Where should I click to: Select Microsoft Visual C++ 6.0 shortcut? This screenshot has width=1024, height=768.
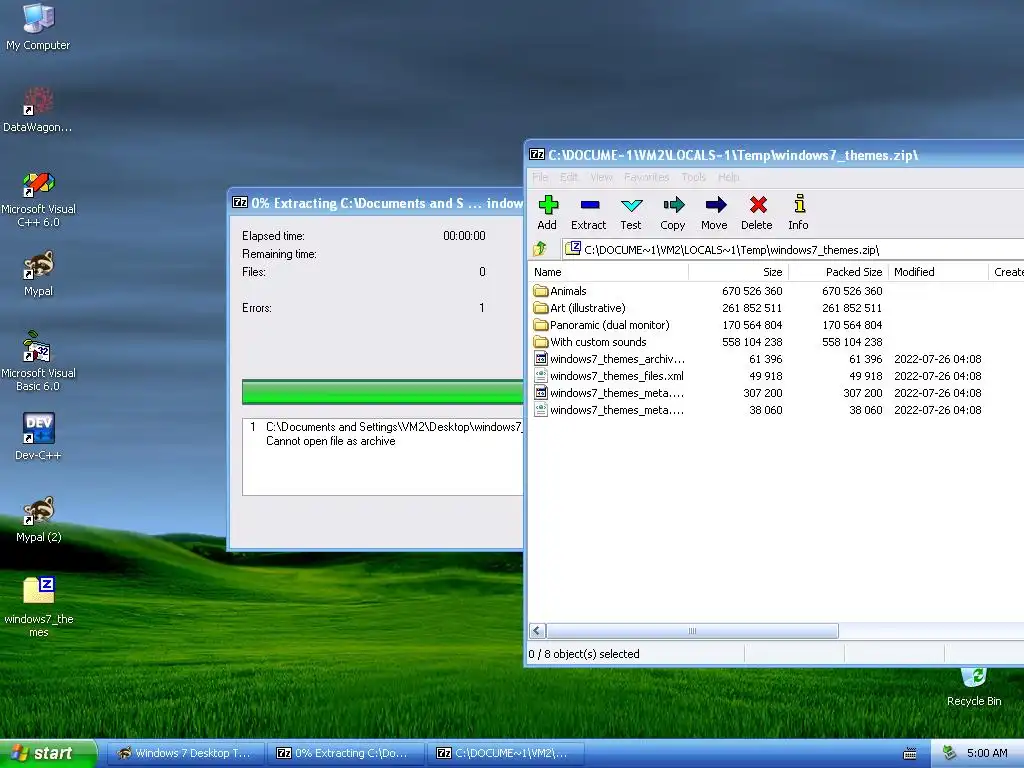point(38,199)
